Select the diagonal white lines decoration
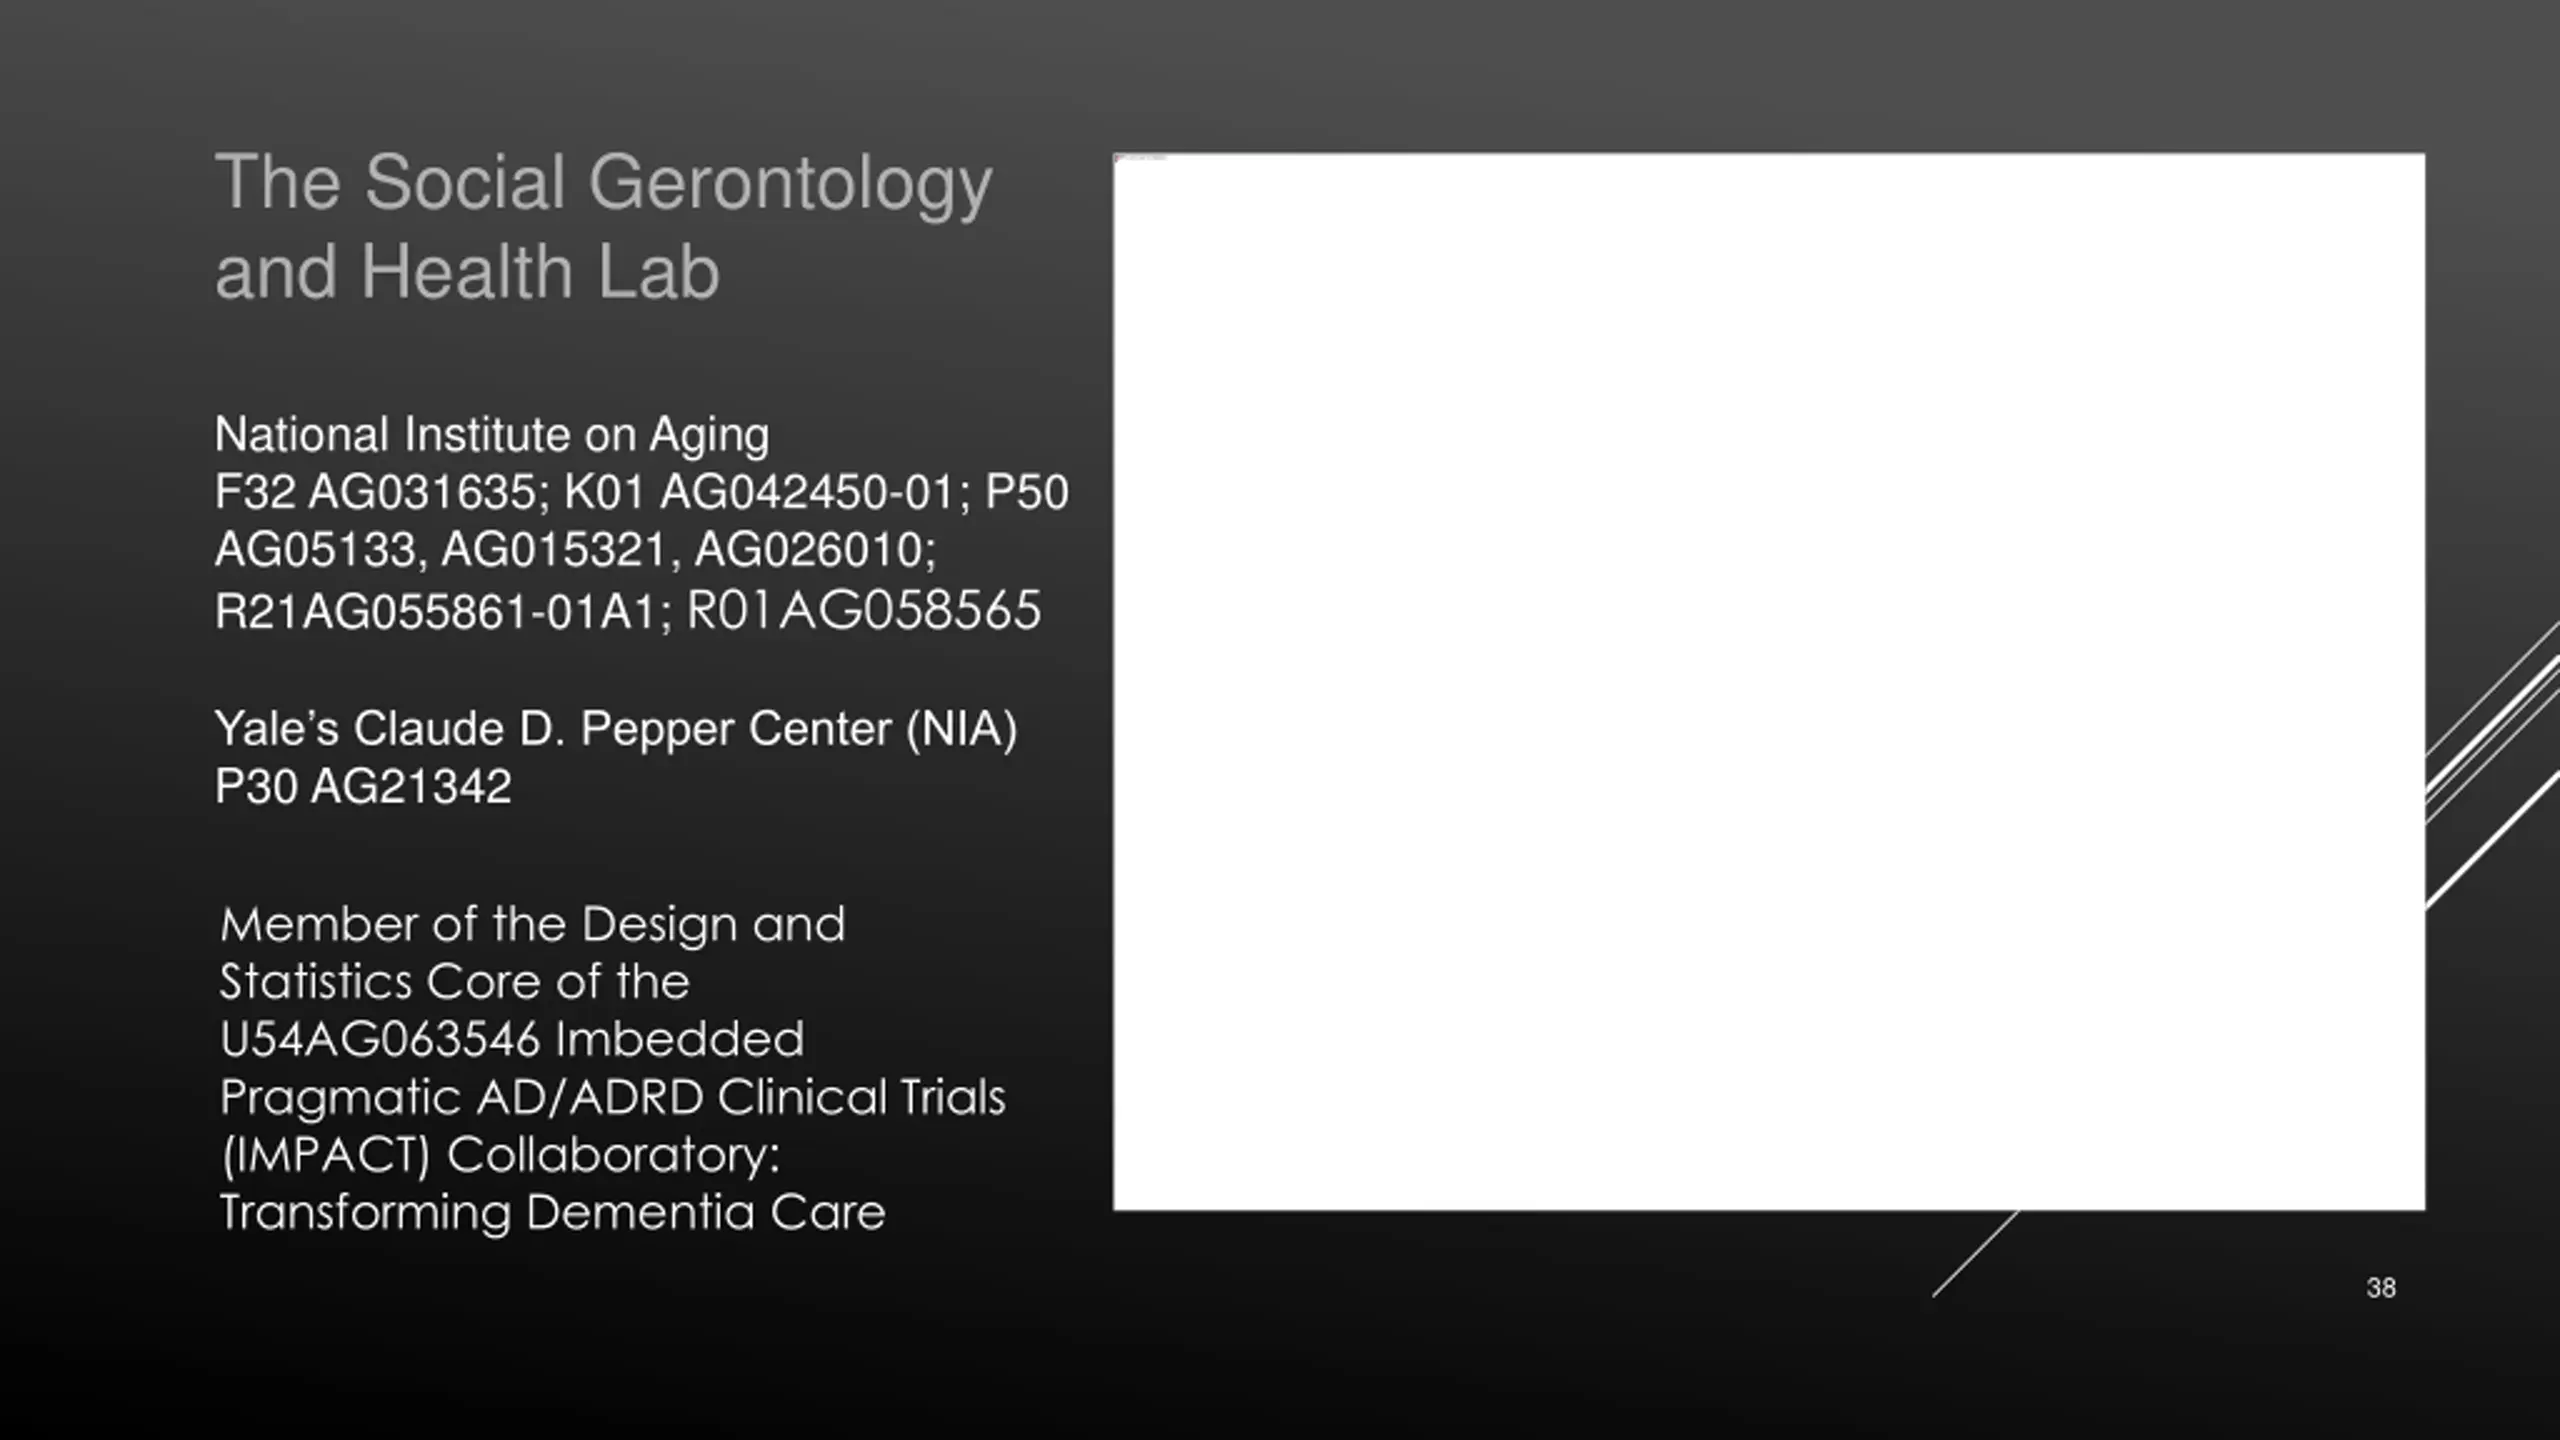The height and width of the screenshot is (1440, 2560). [x=2493, y=765]
